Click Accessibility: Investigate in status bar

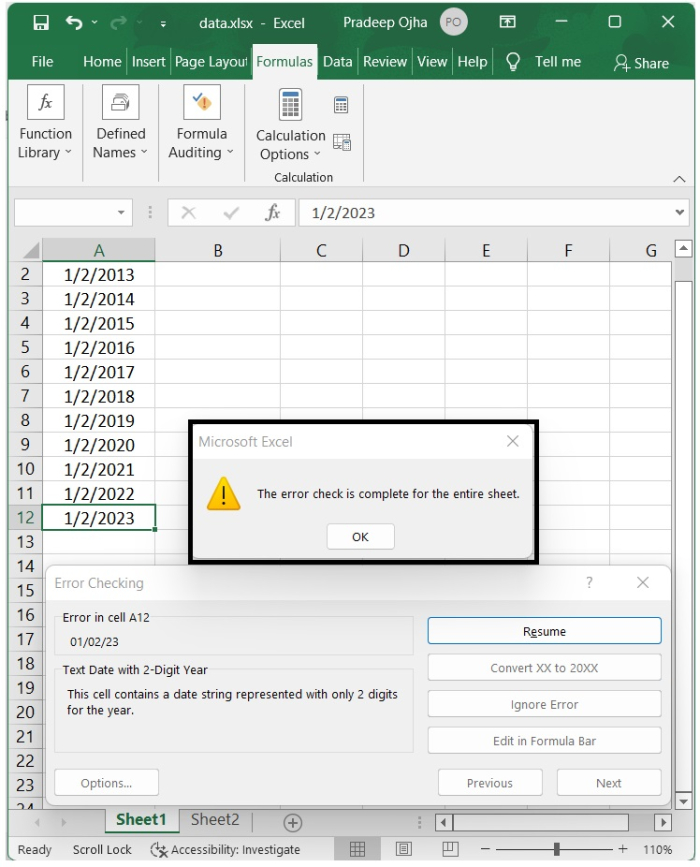pyautogui.click(x=226, y=849)
